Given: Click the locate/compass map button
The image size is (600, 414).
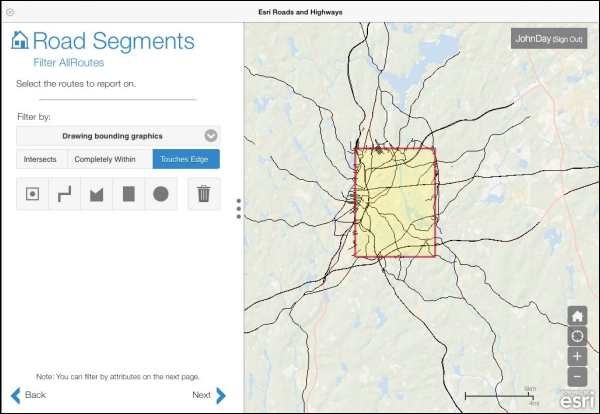Looking at the screenshot, I should (577, 336).
